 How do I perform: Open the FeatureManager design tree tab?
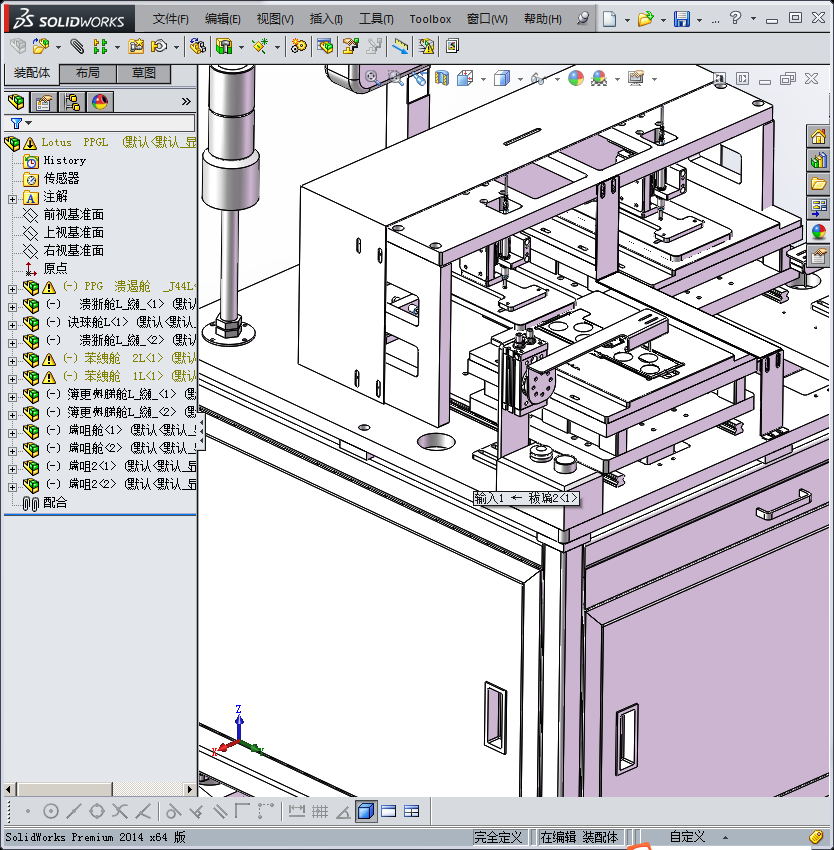[x=16, y=101]
